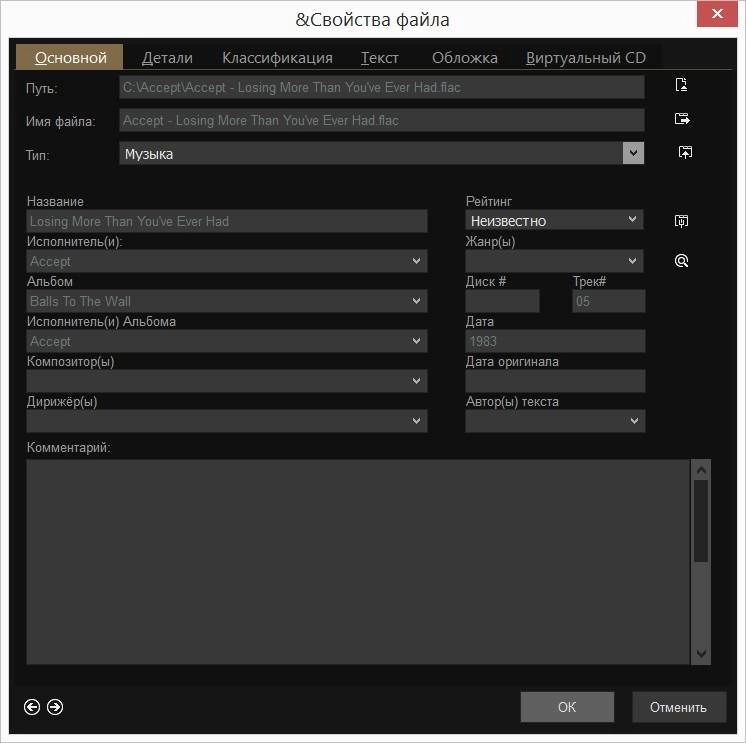The width and height of the screenshot is (746, 743).
Task: Expand the Исполнитель(и) dropdown arrow
Action: [x=416, y=261]
